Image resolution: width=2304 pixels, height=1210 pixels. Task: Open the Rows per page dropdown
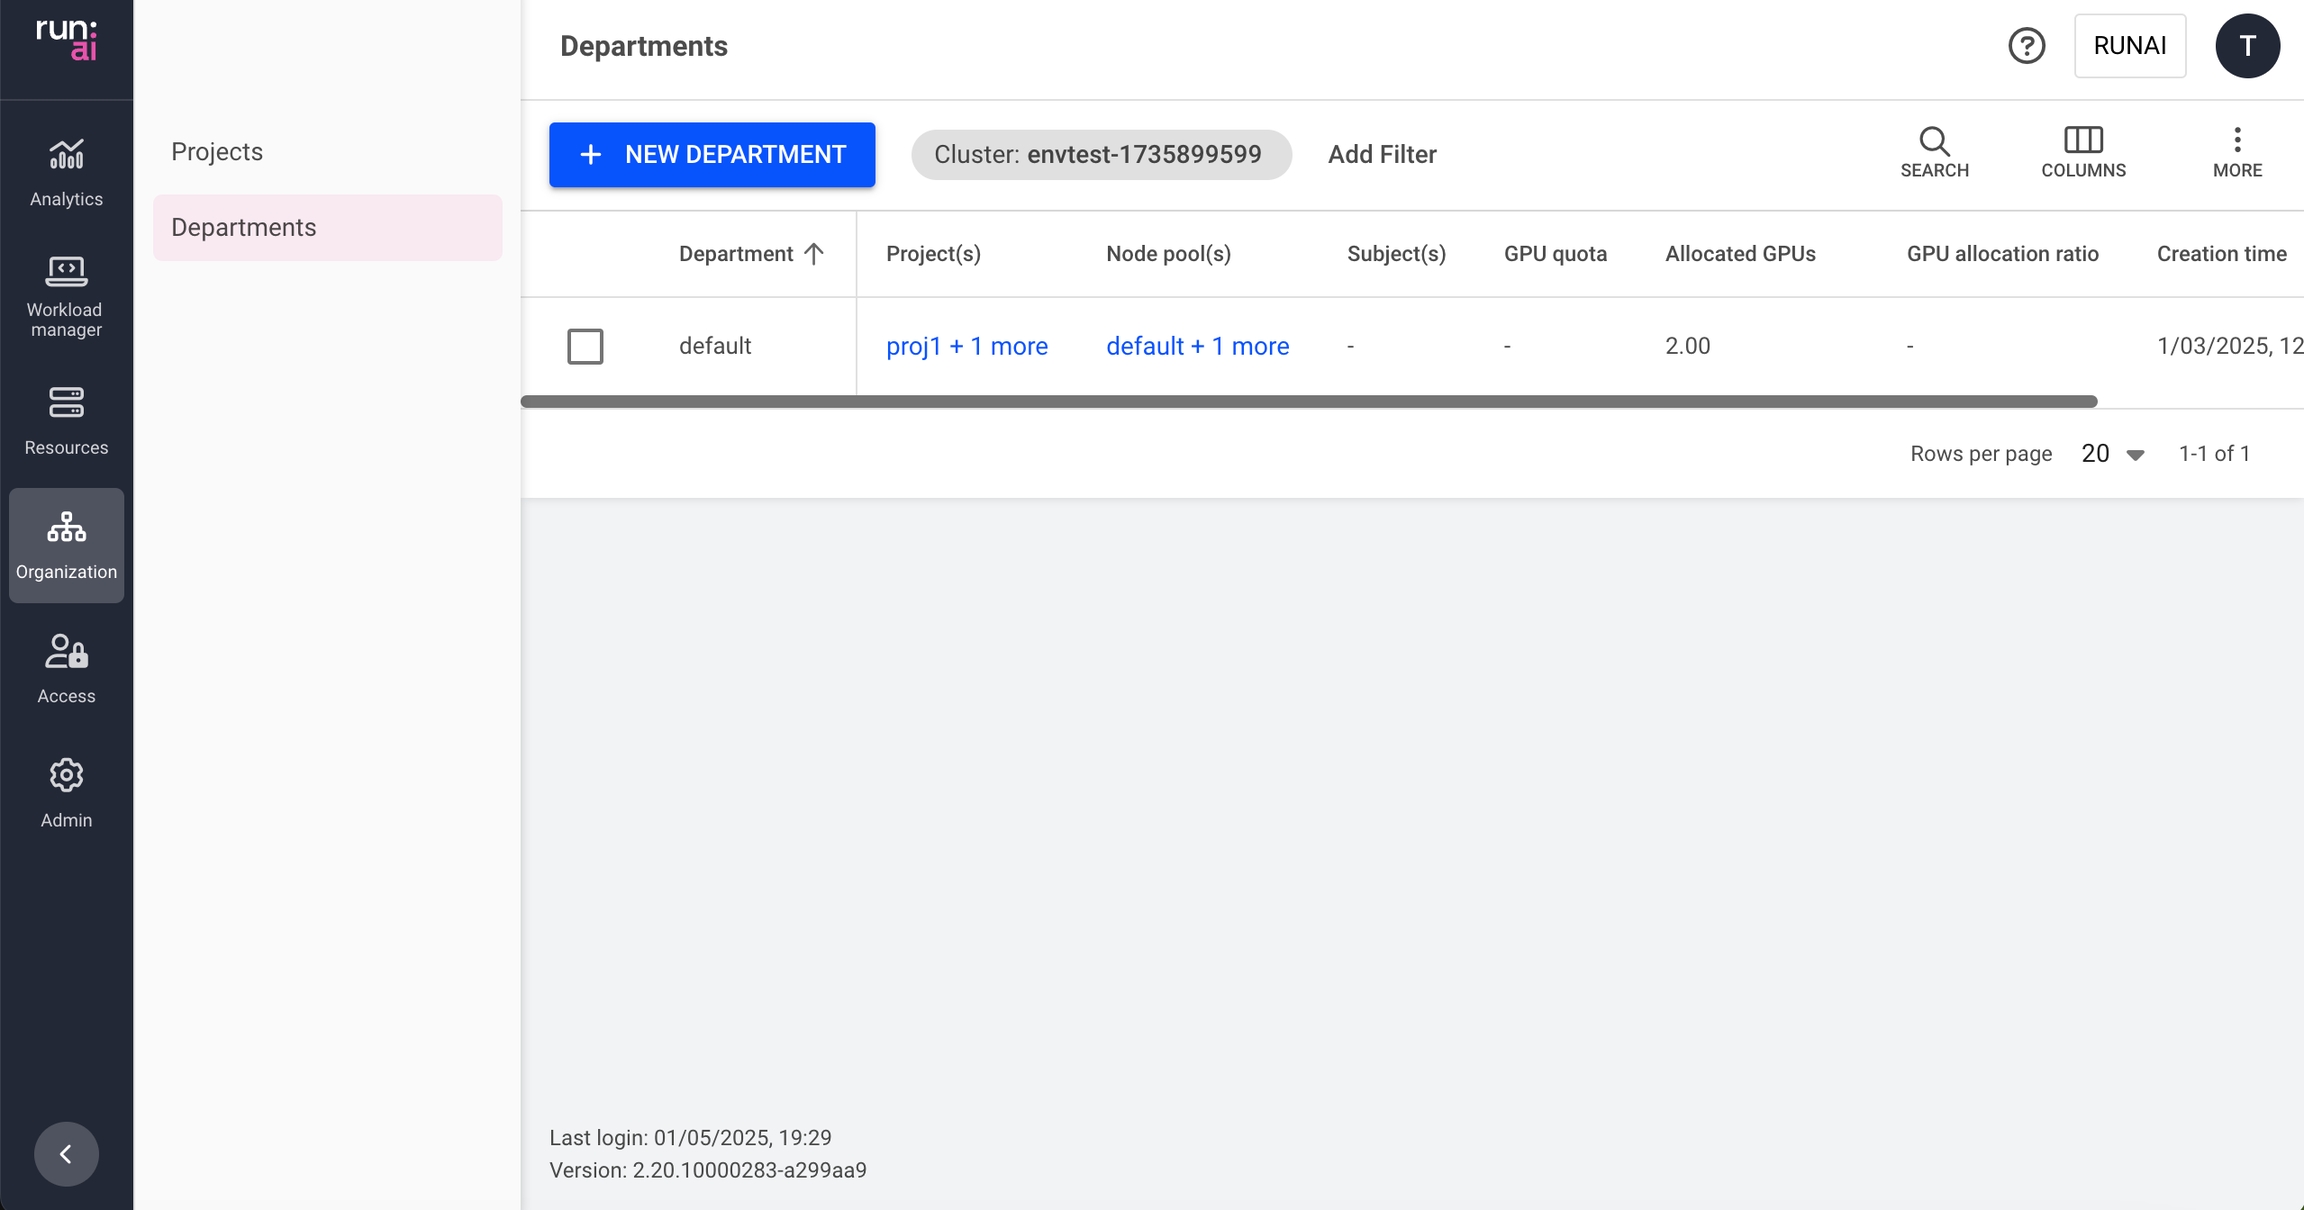[2112, 454]
